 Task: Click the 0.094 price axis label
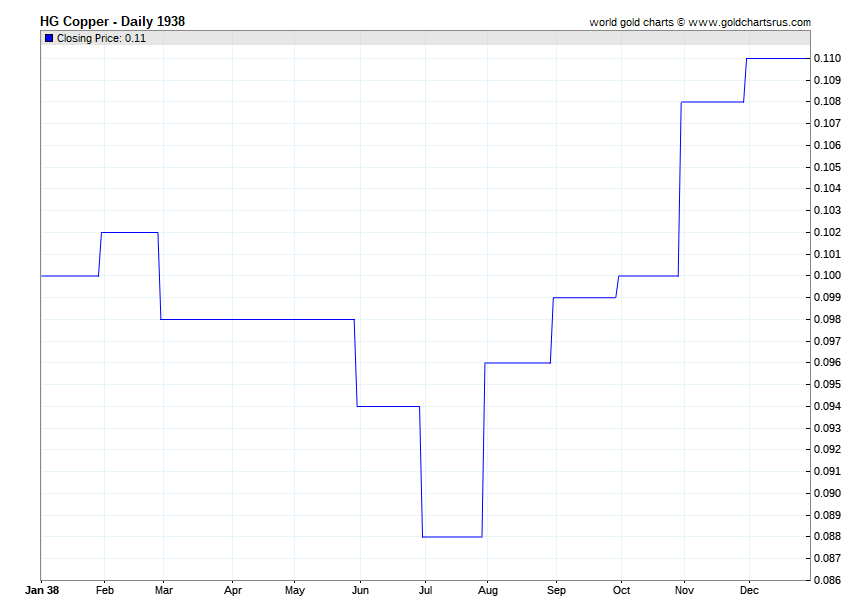tap(827, 406)
